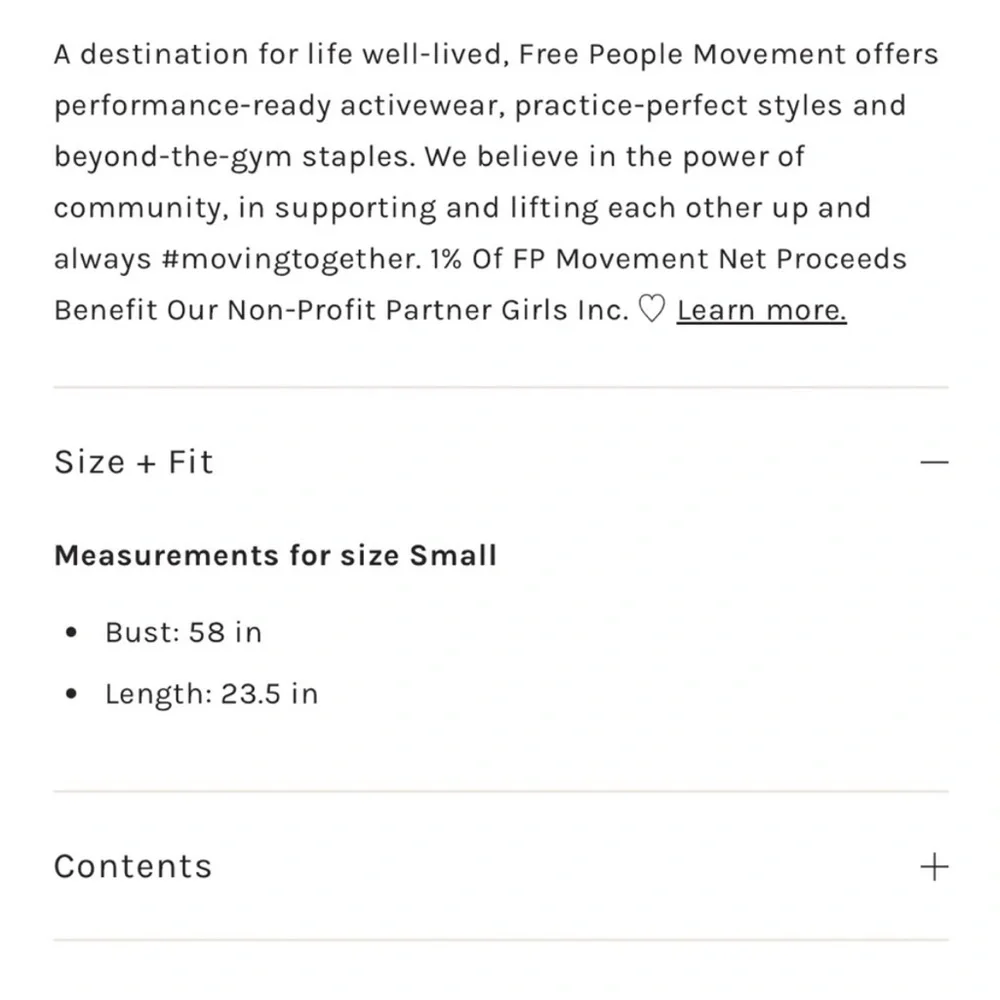Click the divider line below Contents
Viewport: 1000px width, 1000px height.
click(x=500, y=940)
